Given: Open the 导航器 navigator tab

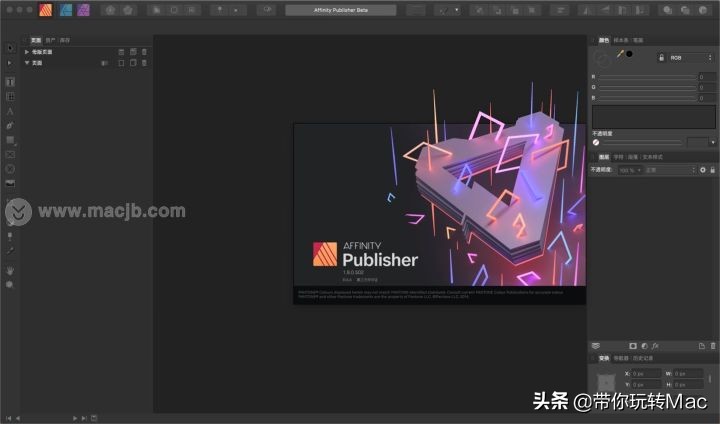Looking at the screenshot, I should [621, 358].
